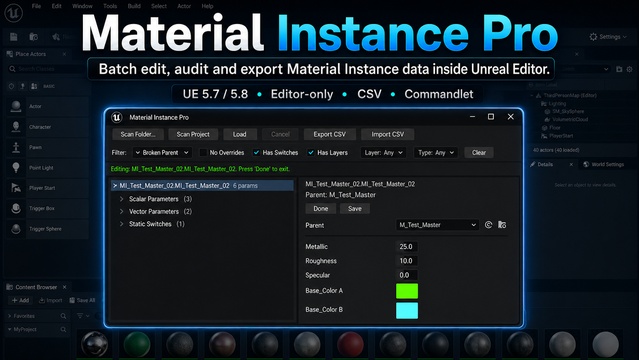Enable the No Overrides filter checkbox
This screenshot has width=639, height=360.
tap(203, 152)
